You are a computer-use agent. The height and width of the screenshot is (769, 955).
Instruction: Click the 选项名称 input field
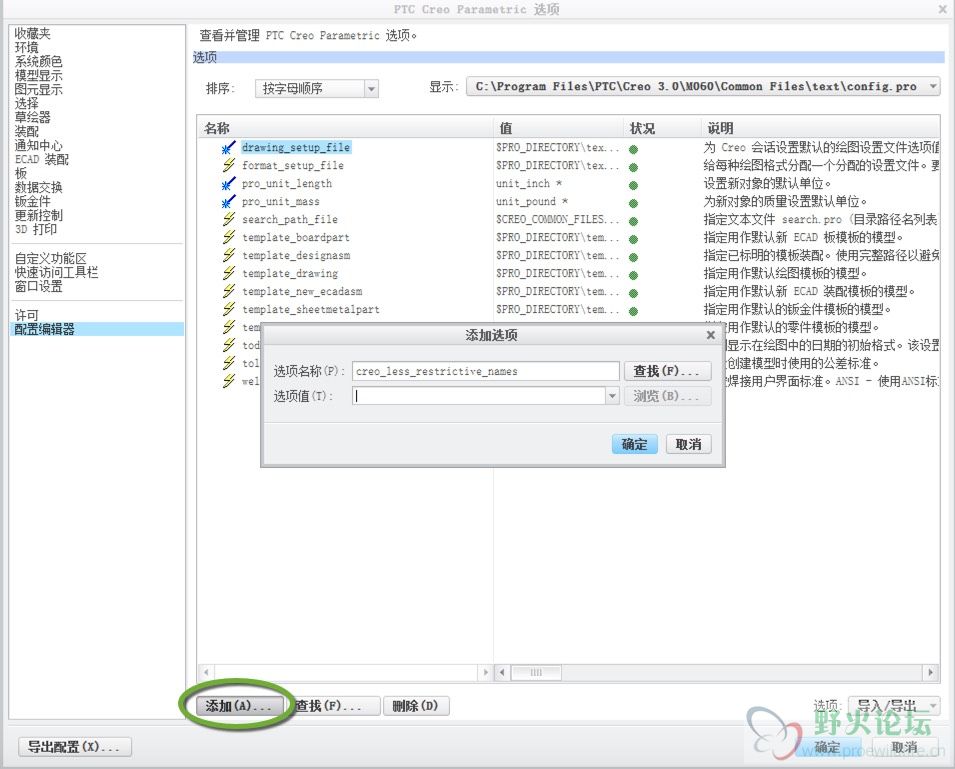point(485,371)
